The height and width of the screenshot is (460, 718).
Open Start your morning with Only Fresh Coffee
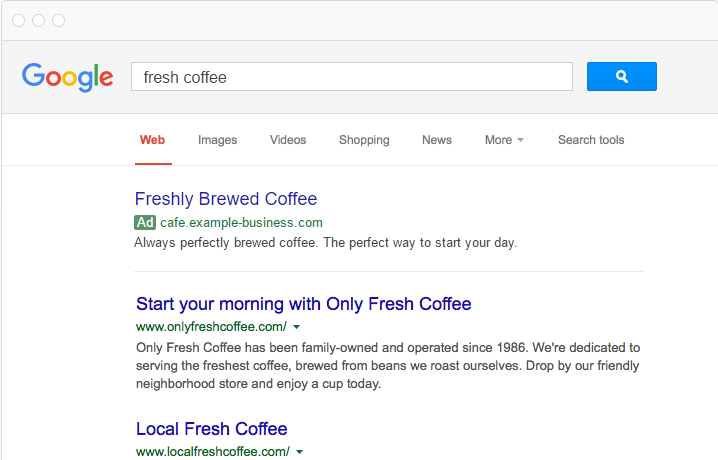coord(304,304)
